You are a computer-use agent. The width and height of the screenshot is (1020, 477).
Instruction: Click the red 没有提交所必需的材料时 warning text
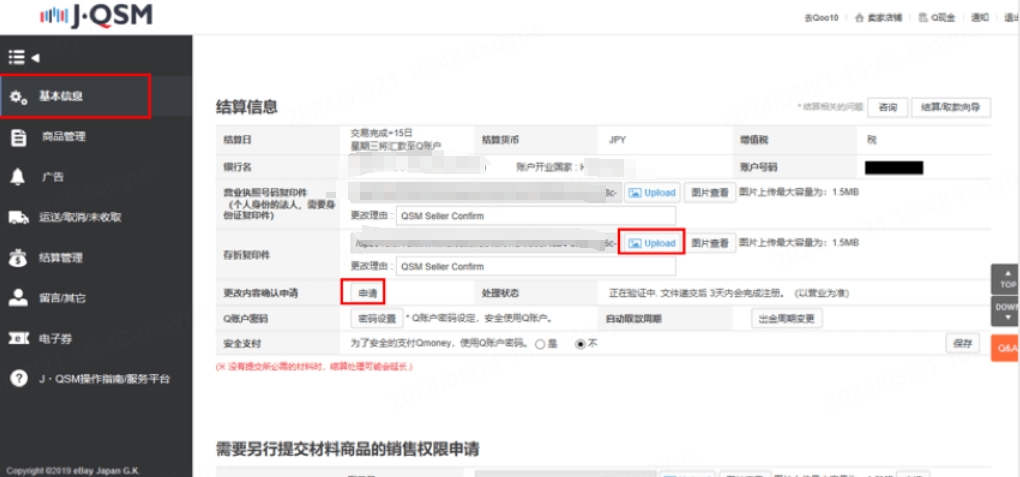(314, 366)
